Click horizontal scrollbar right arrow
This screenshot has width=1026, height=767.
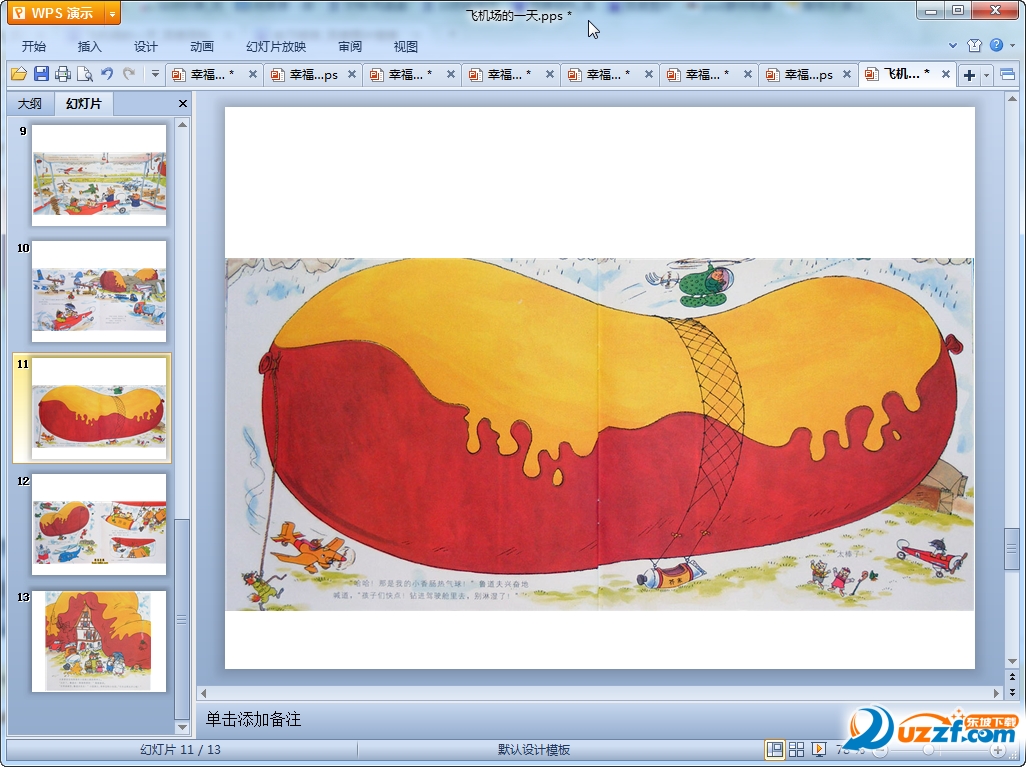tap(997, 693)
